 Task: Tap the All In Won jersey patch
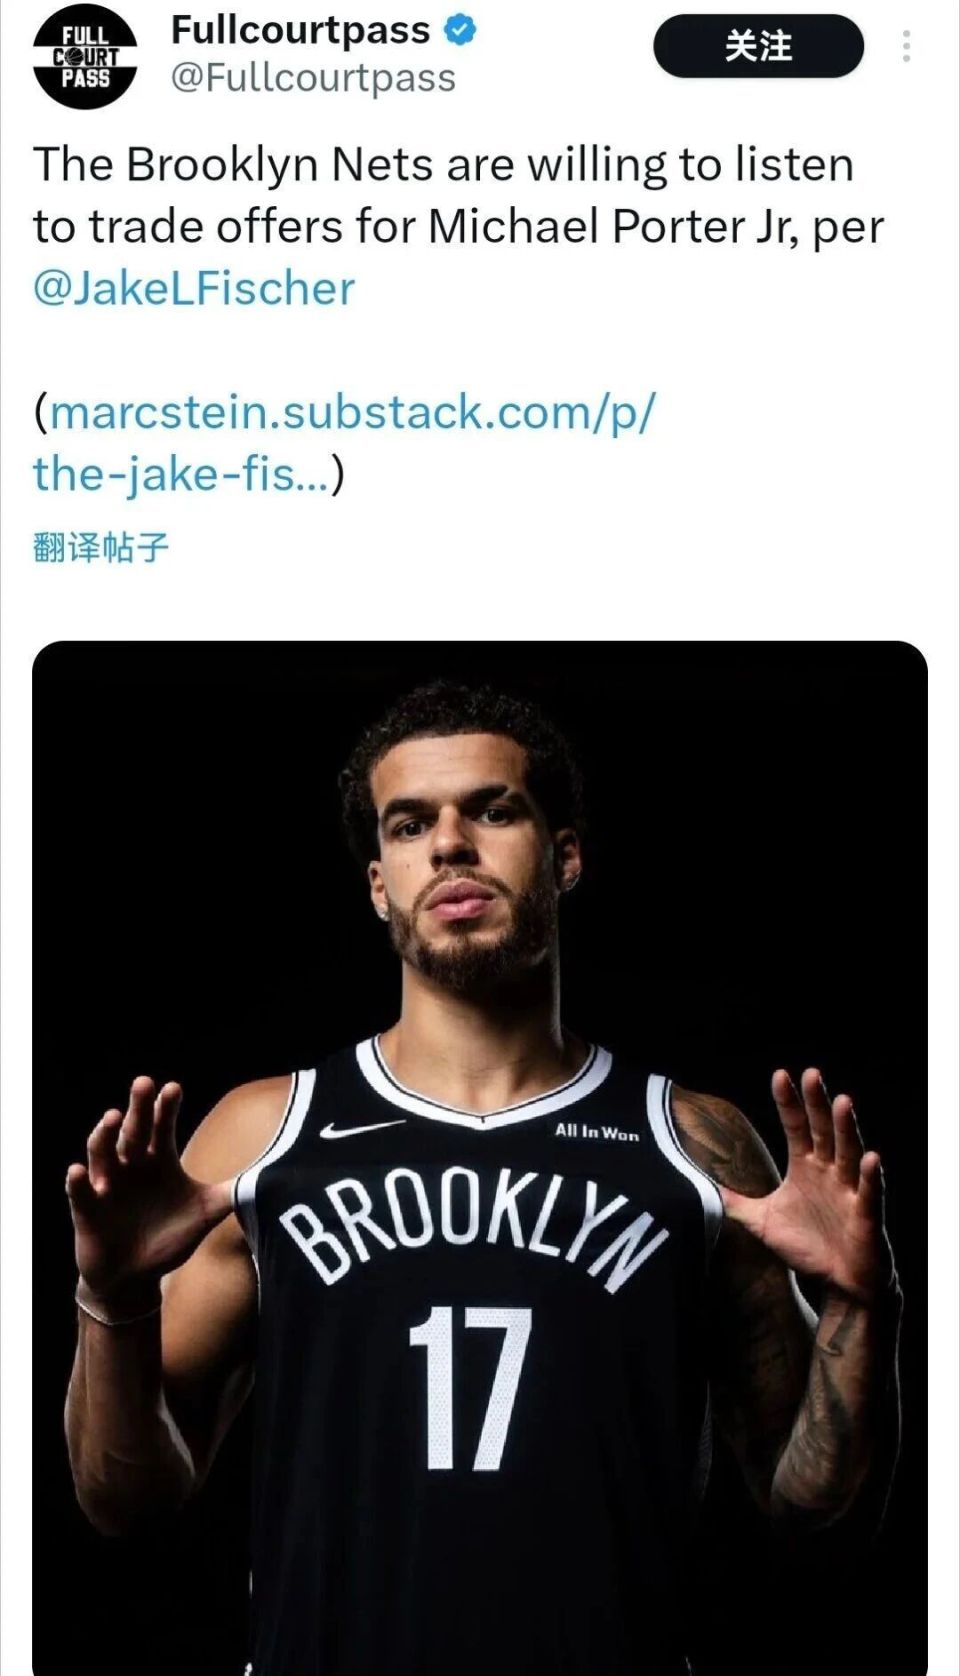597,1132
